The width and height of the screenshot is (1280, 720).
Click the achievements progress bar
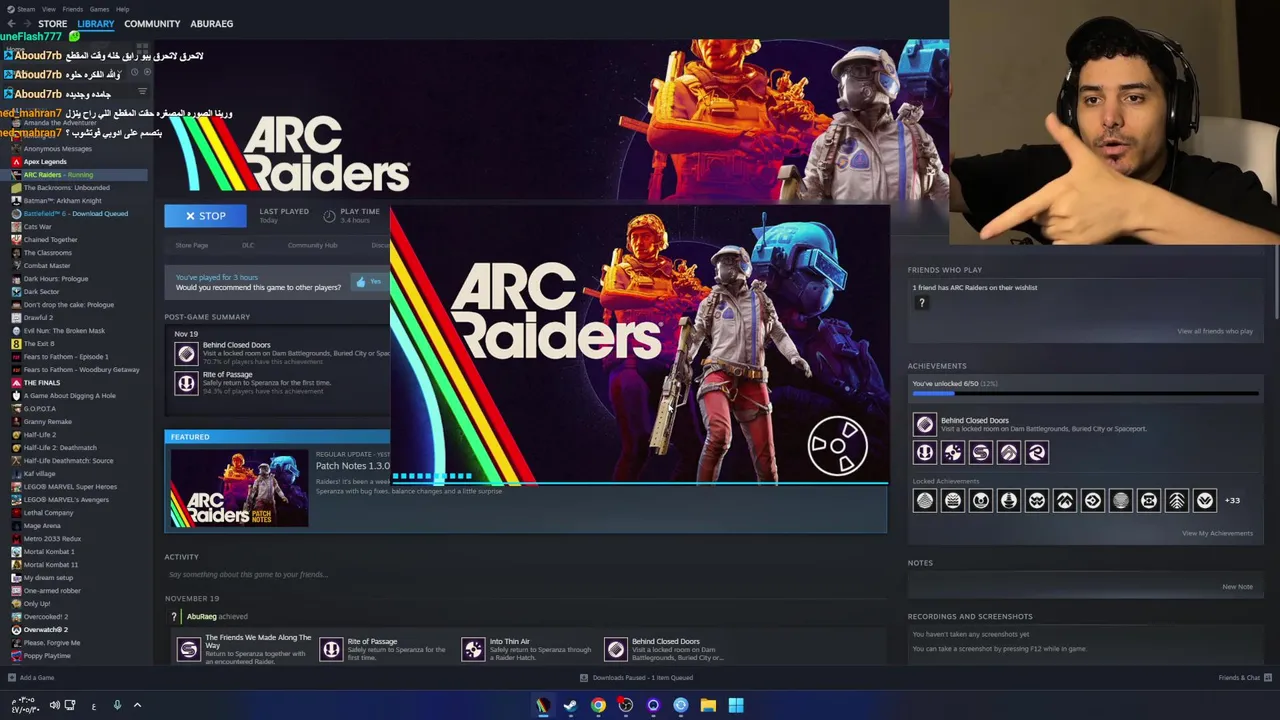(x=1085, y=394)
